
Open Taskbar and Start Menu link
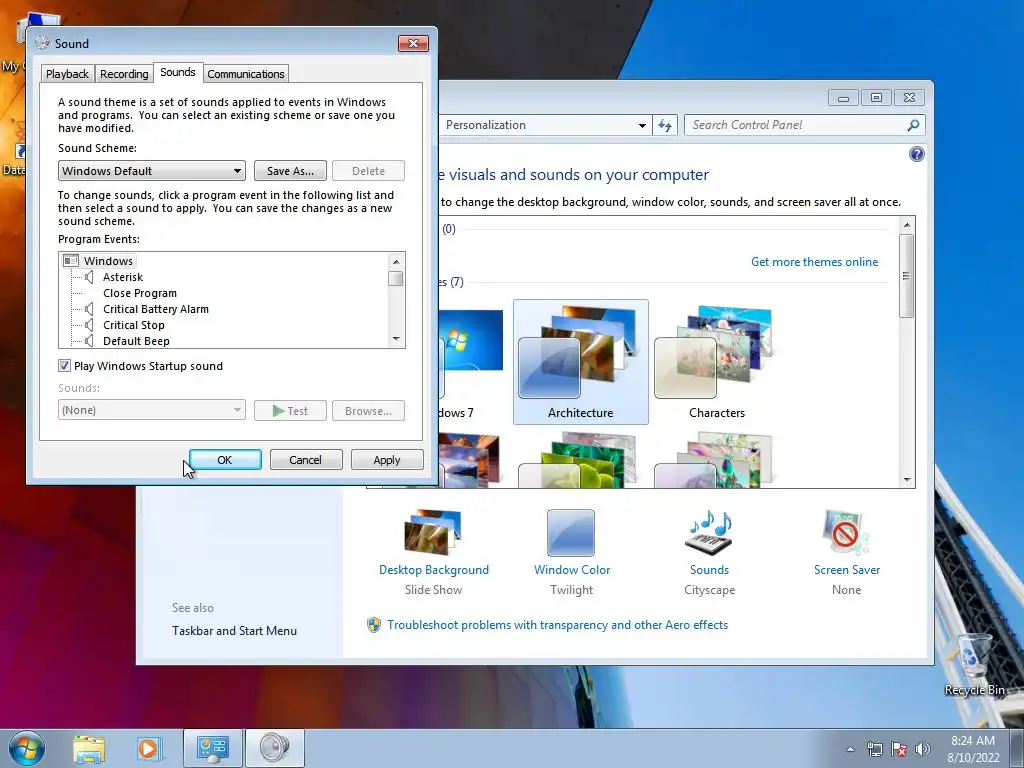point(234,631)
